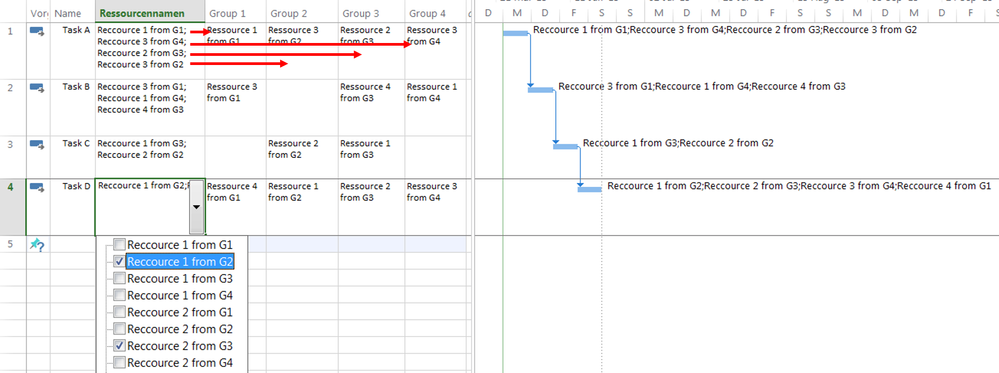Select row number 3 header
Screen dimensions: 999x373
[x=13, y=157]
